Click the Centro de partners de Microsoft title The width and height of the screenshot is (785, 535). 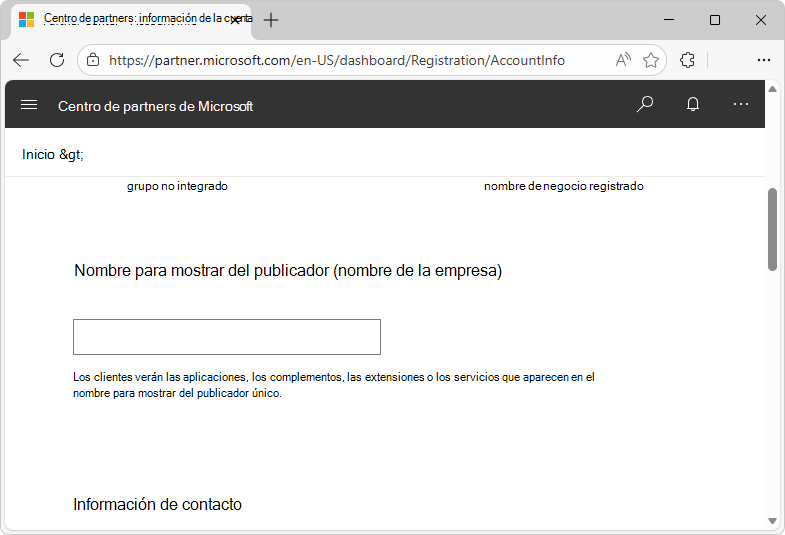coord(155,106)
